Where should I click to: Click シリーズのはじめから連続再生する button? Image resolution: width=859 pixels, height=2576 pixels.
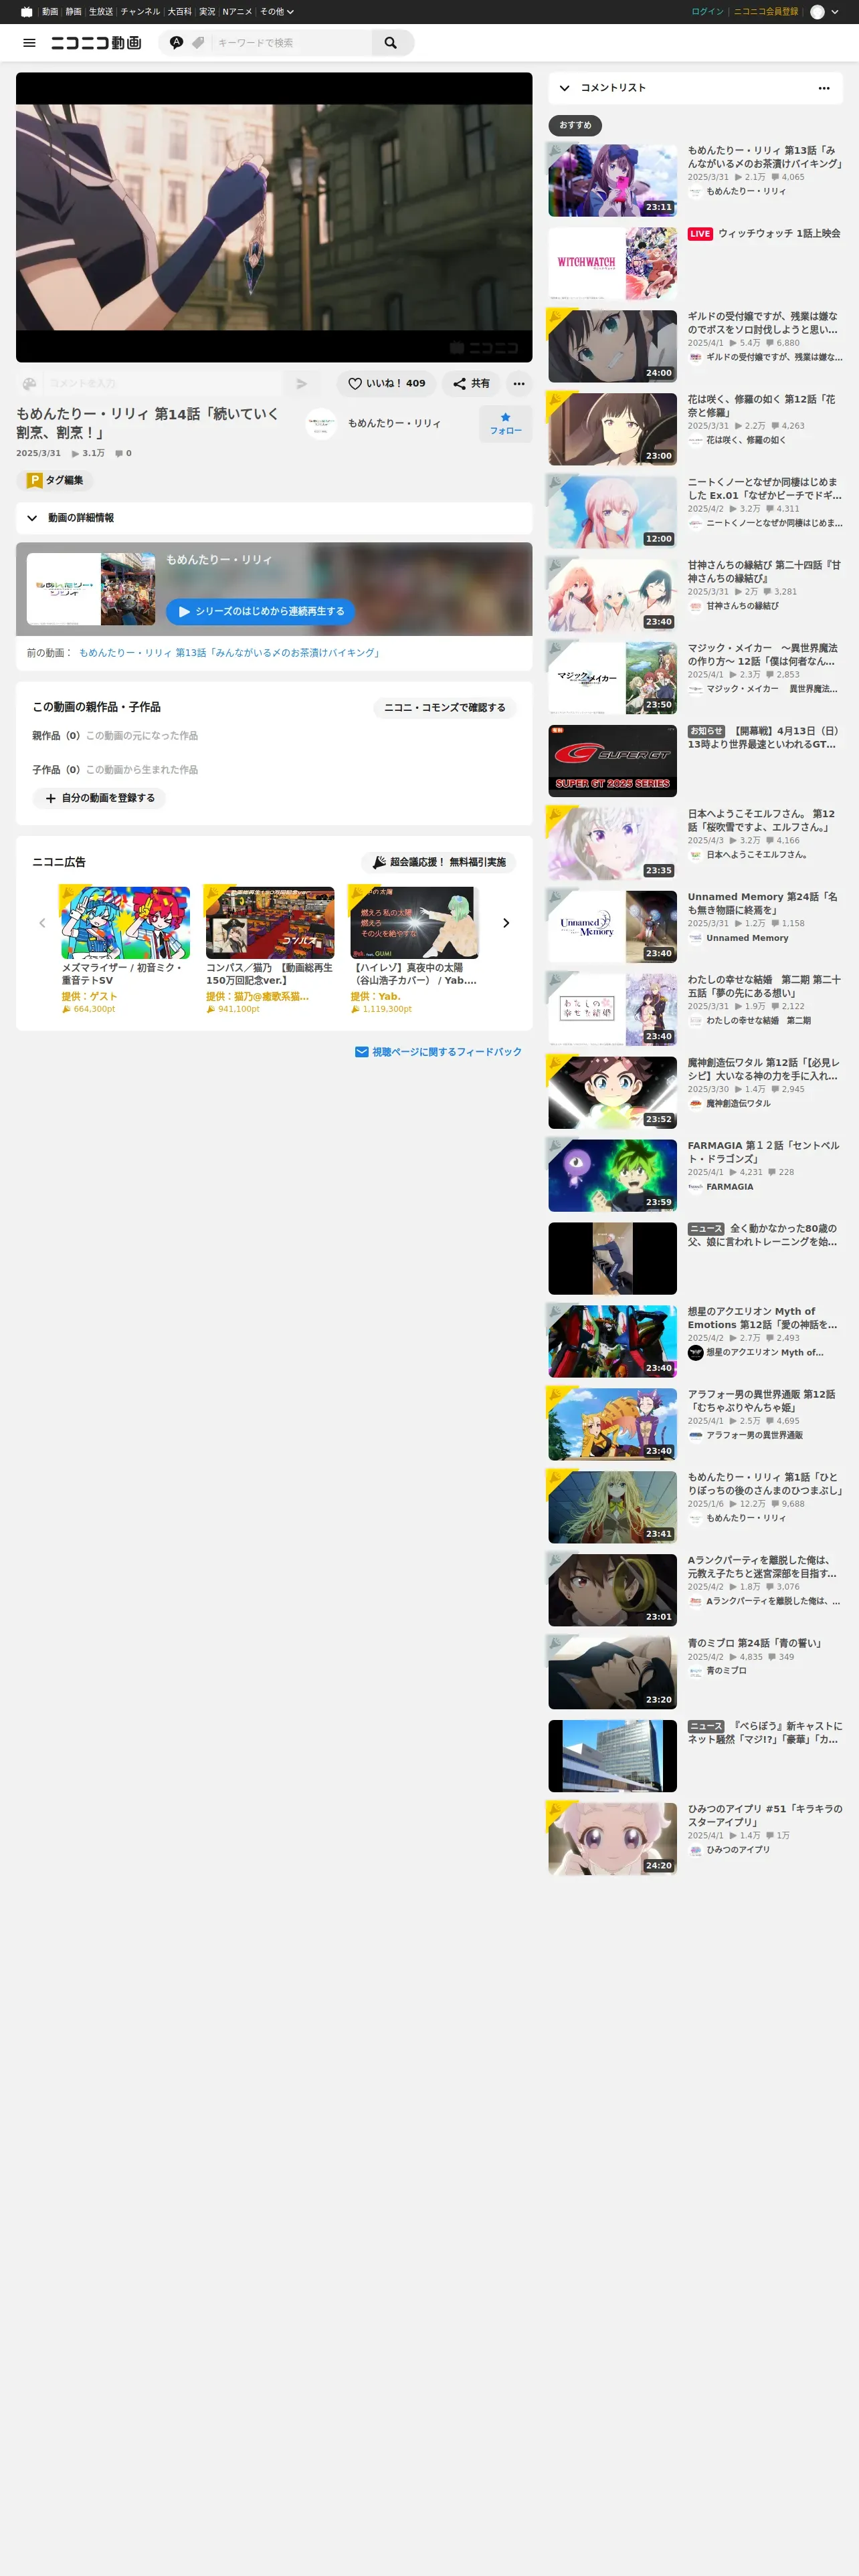coord(260,611)
